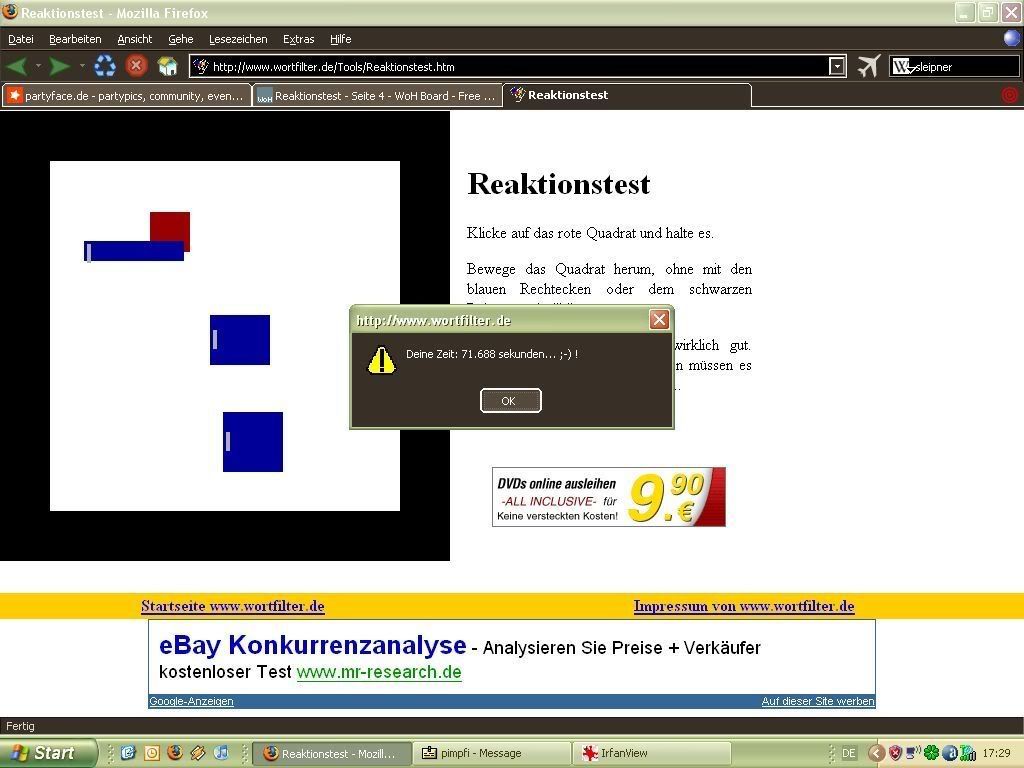Click the yellow warning icon in the dialog
This screenshot has height=768, width=1024.
click(381, 360)
